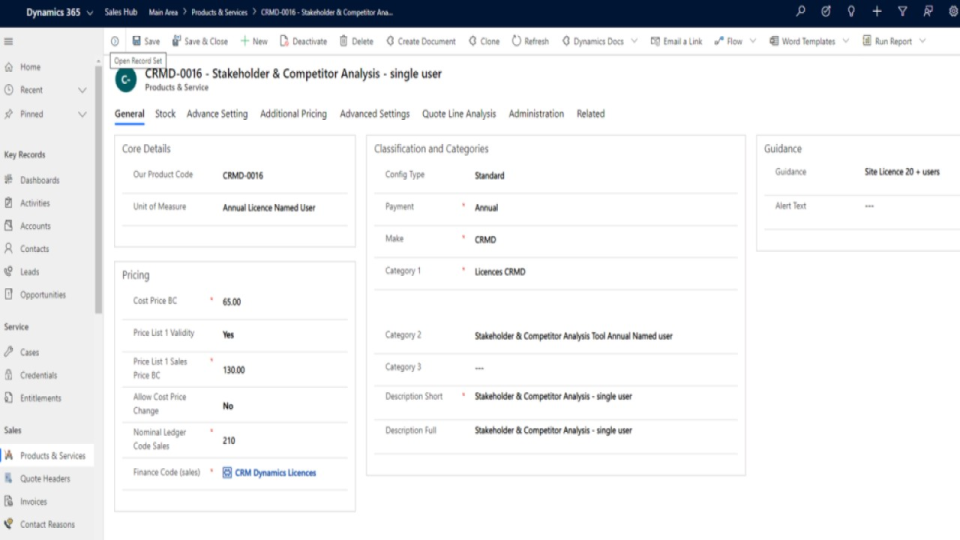Switch to the General tab

(x=129, y=114)
